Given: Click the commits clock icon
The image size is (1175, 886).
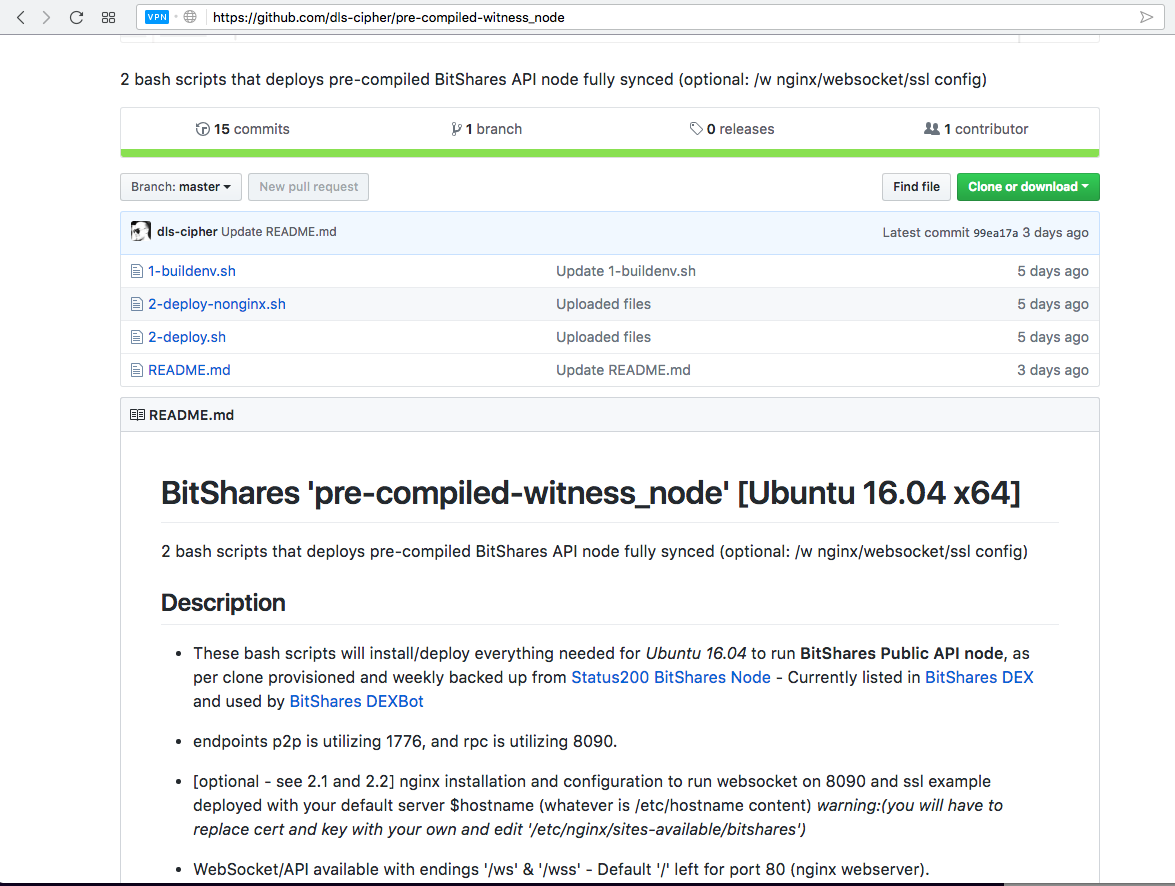Looking at the screenshot, I should tap(202, 129).
